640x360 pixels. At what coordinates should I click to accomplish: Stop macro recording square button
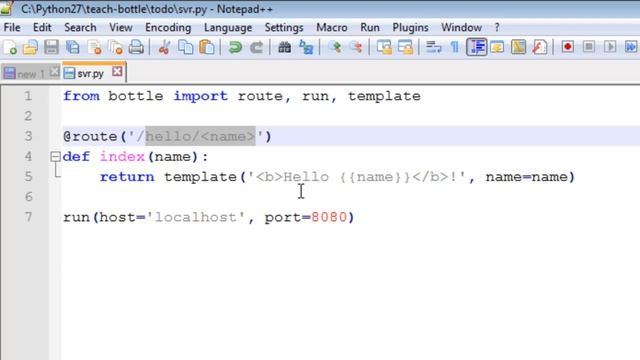(x=589, y=47)
